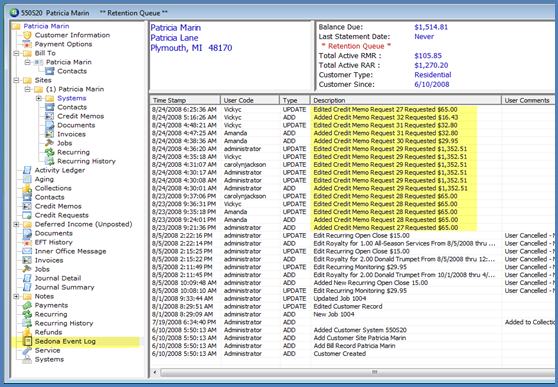Click the Service wrench icon
Image resolution: width=558 pixels, height=387 pixels.
click(27, 350)
